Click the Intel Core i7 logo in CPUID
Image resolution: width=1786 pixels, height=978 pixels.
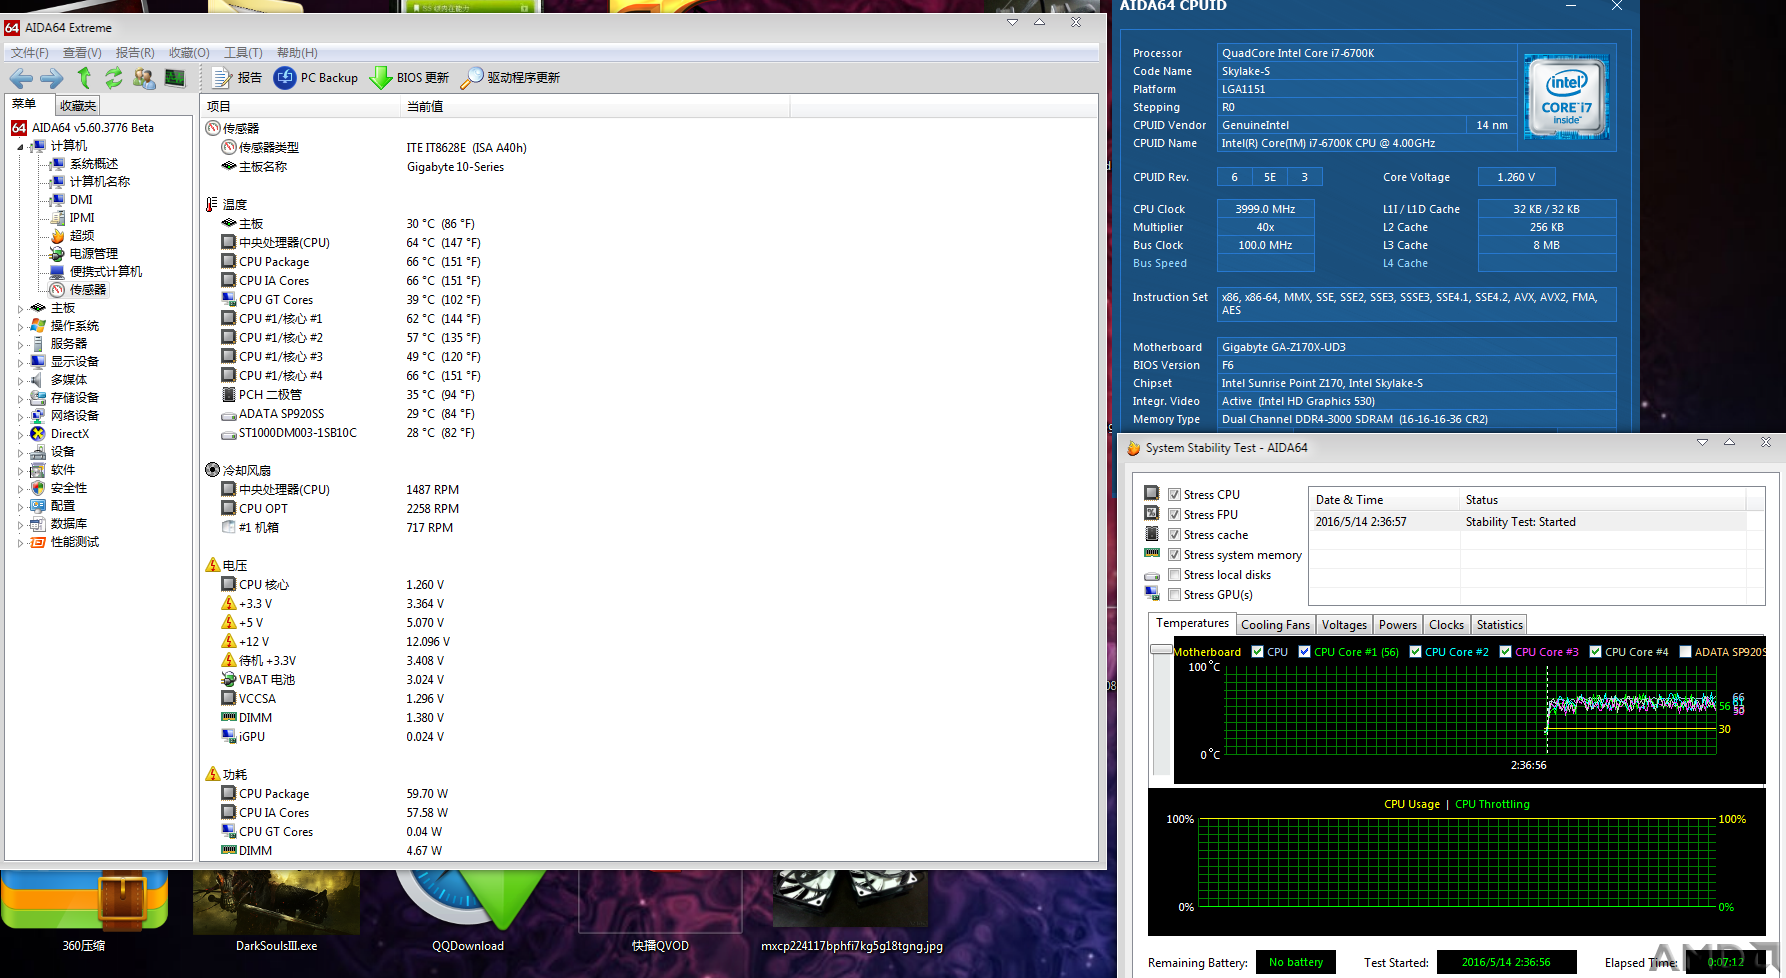tap(1567, 97)
